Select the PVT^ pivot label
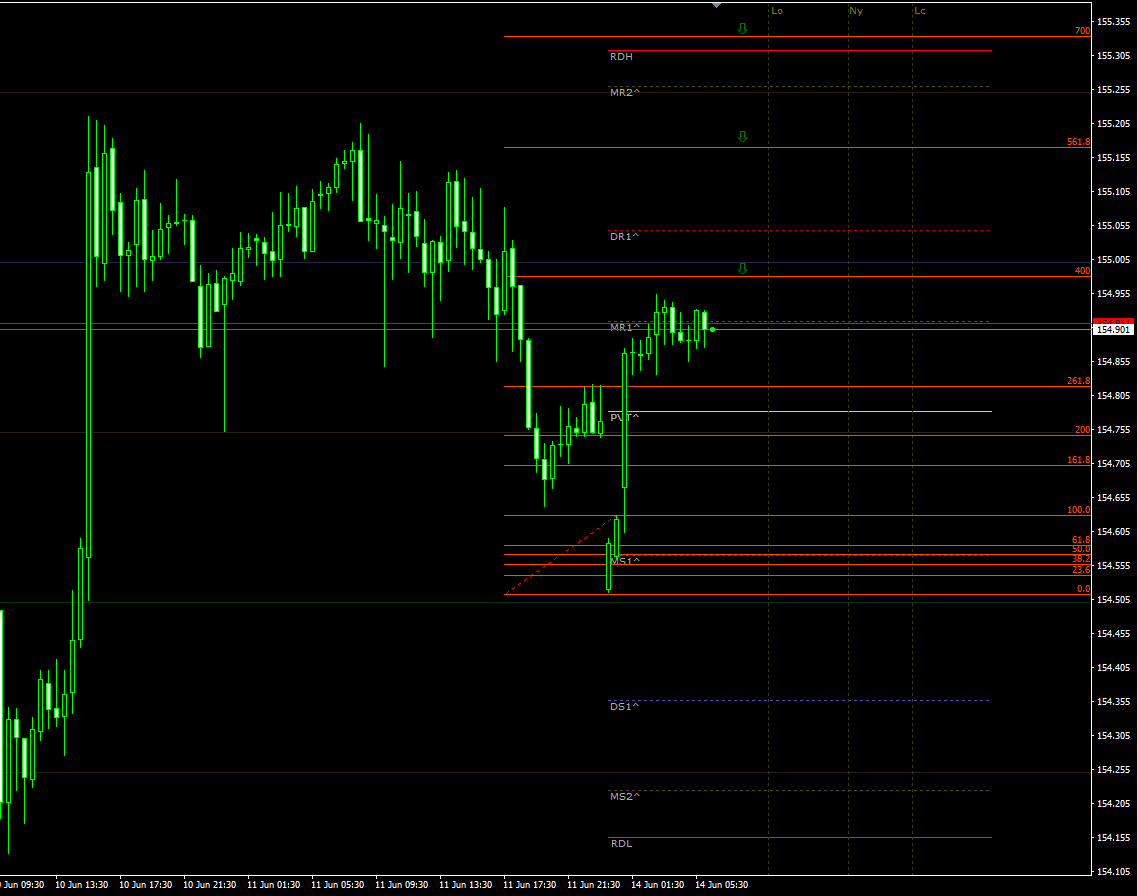 point(624,418)
